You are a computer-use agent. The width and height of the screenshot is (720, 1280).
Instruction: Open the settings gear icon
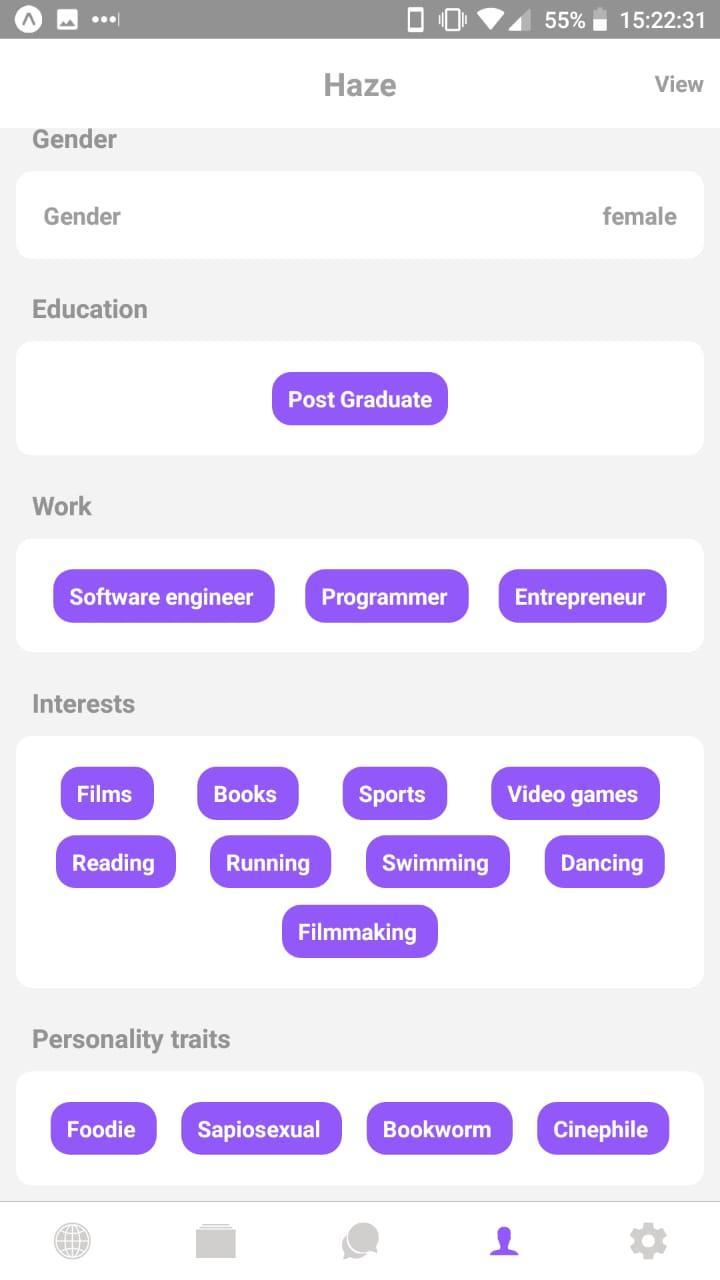pyautogui.click(x=648, y=1241)
